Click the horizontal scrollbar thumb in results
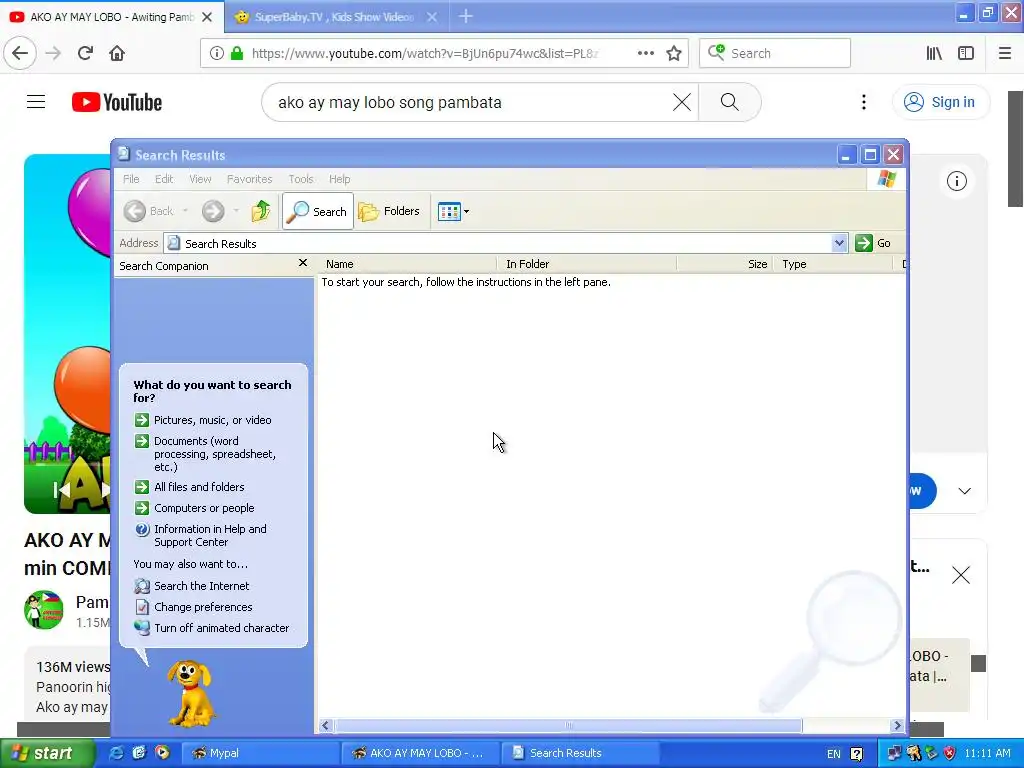 pyautogui.click(x=568, y=726)
